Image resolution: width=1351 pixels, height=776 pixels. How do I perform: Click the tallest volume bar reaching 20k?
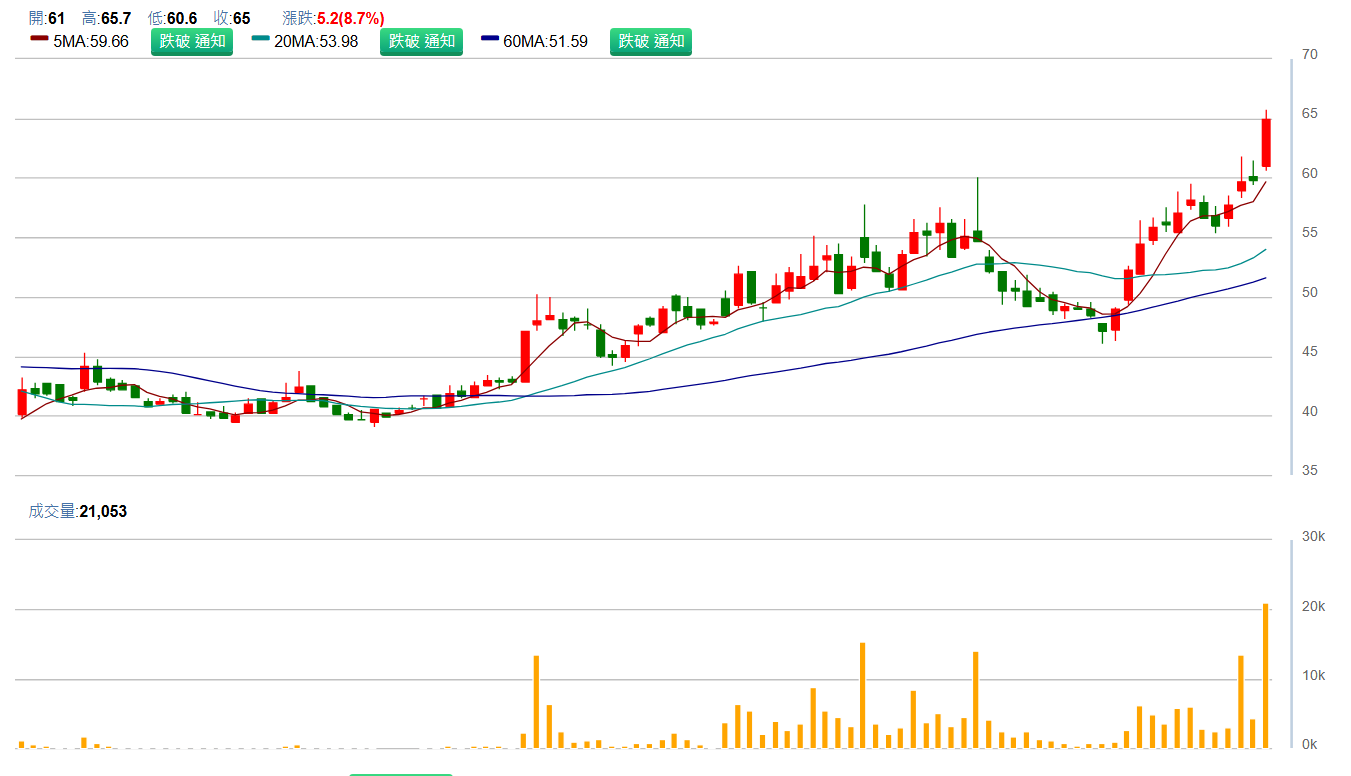click(x=1266, y=675)
